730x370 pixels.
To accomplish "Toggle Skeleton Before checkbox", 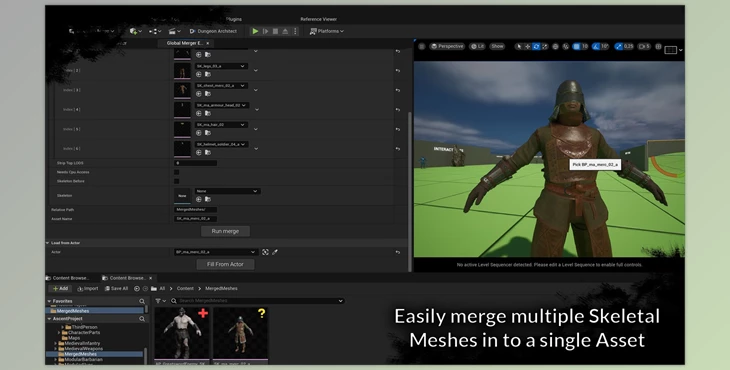I will tap(176, 181).
